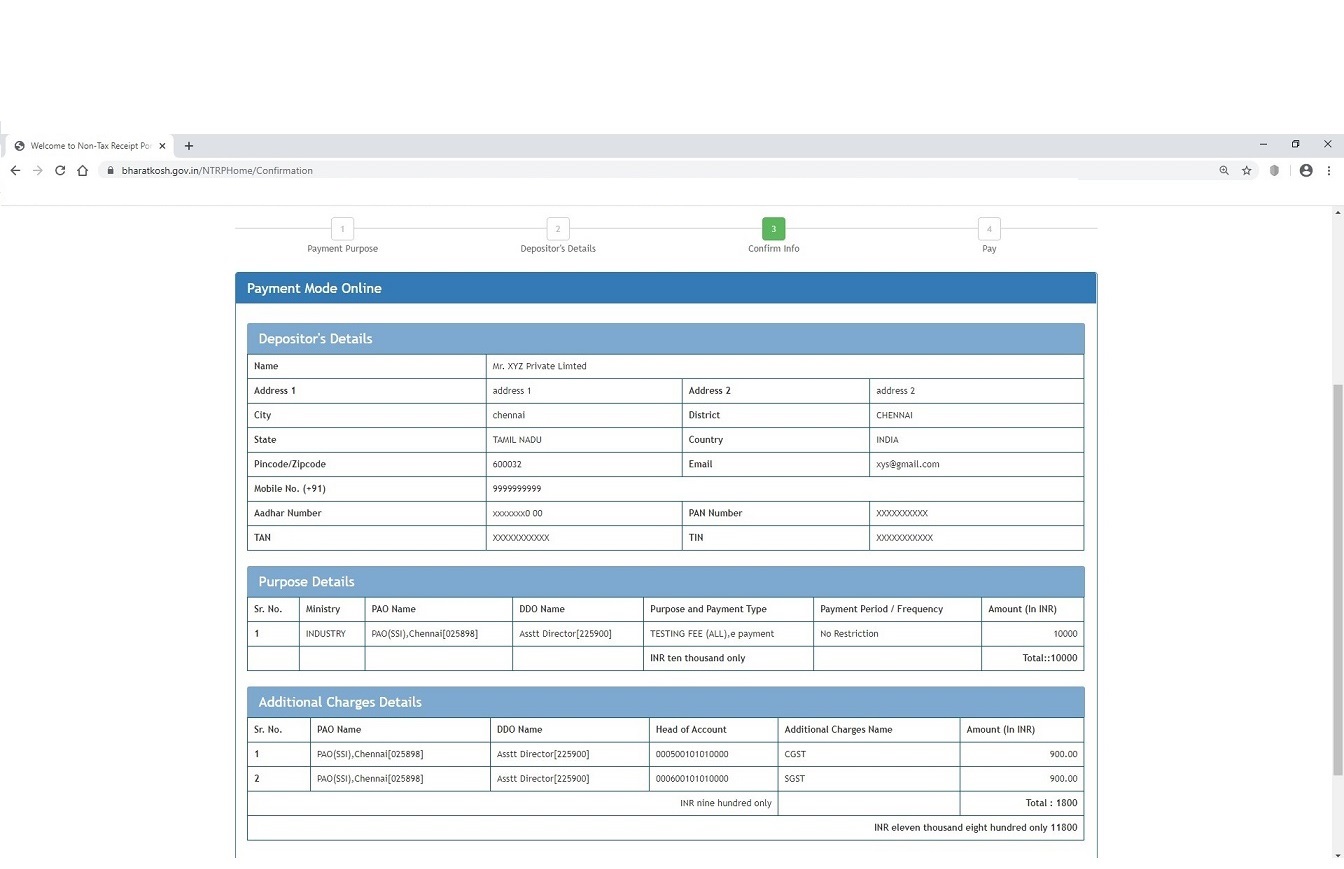Open Chrome three-dot menu
Viewport: 1344px width, 869px height.
pos(1329,171)
